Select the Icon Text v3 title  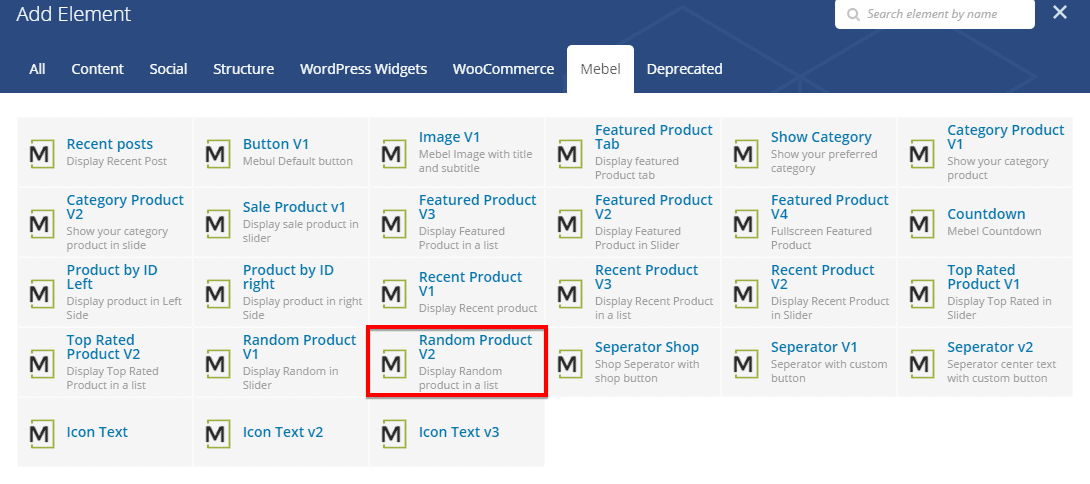pyautogui.click(x=459, y=432)
